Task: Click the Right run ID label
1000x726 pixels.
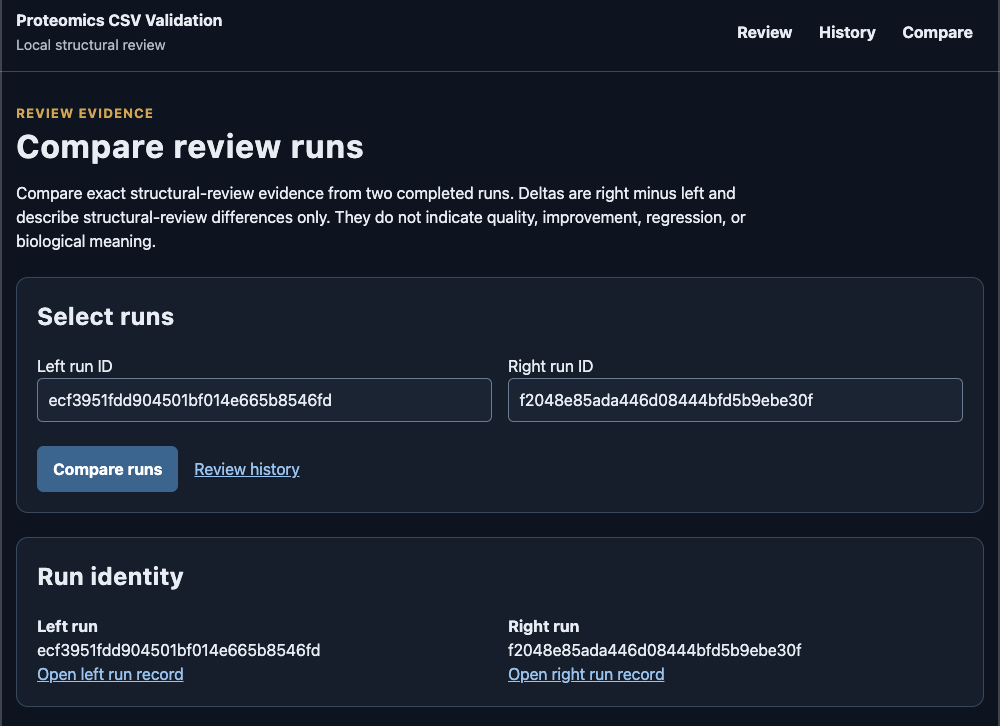Action: pos(550,366)
